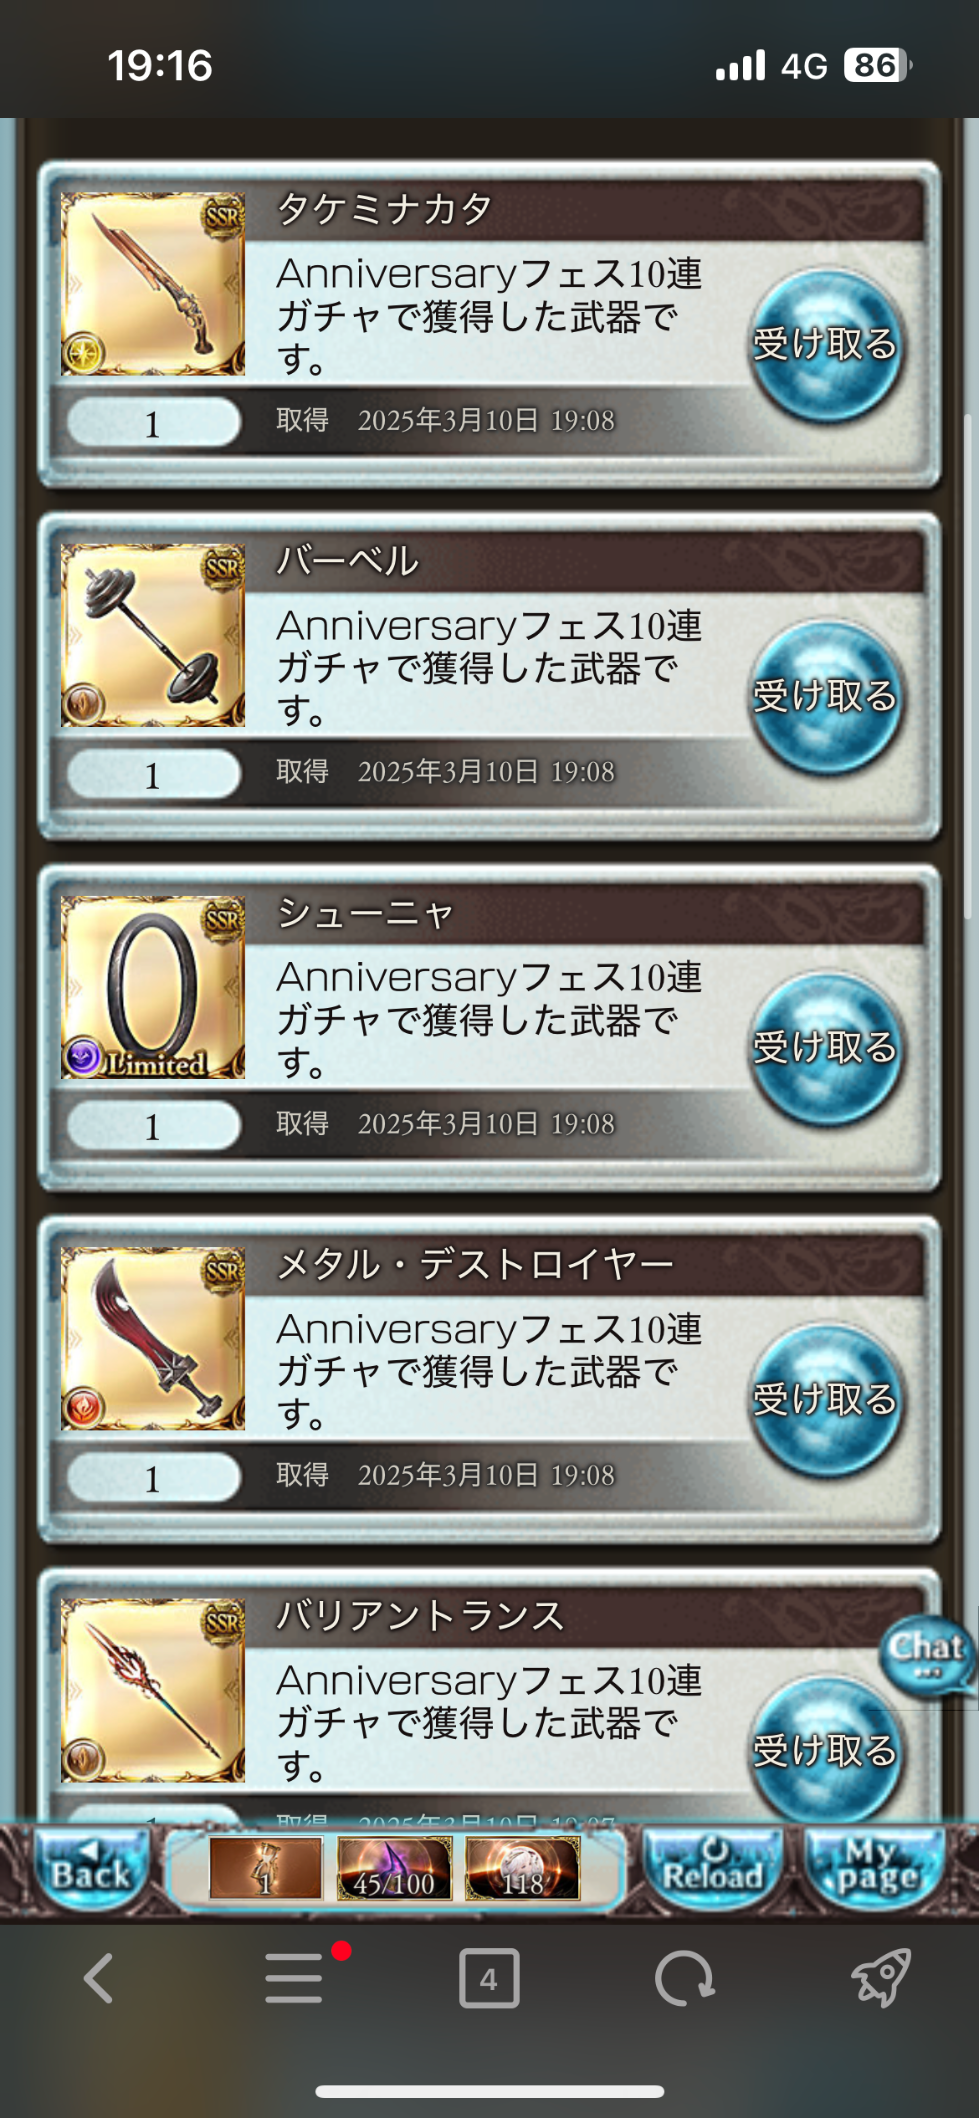The image size is (979, 2118).
Task: Collect the メタル・デストロイヤー weapon
Action: pyautogui.click(x=826, y=1400)
